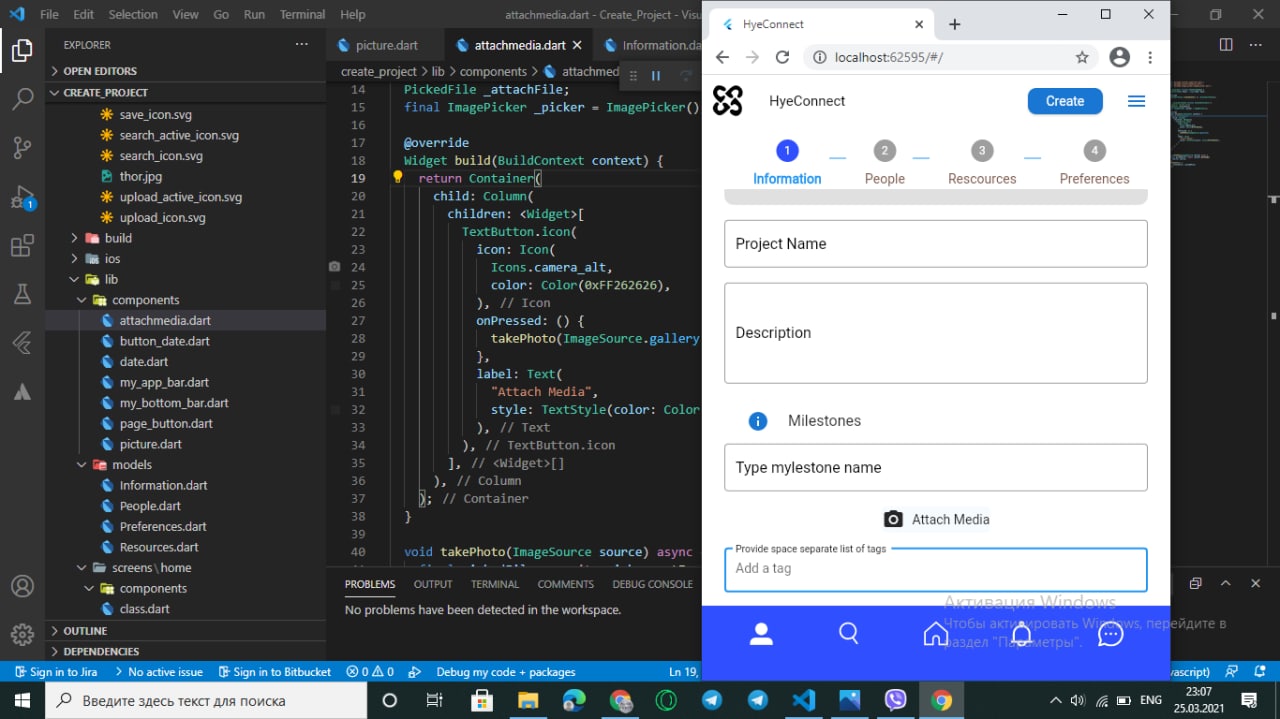Open the Accounts icon in activity bar
The image size is (1280, 719).
point(22,586)
